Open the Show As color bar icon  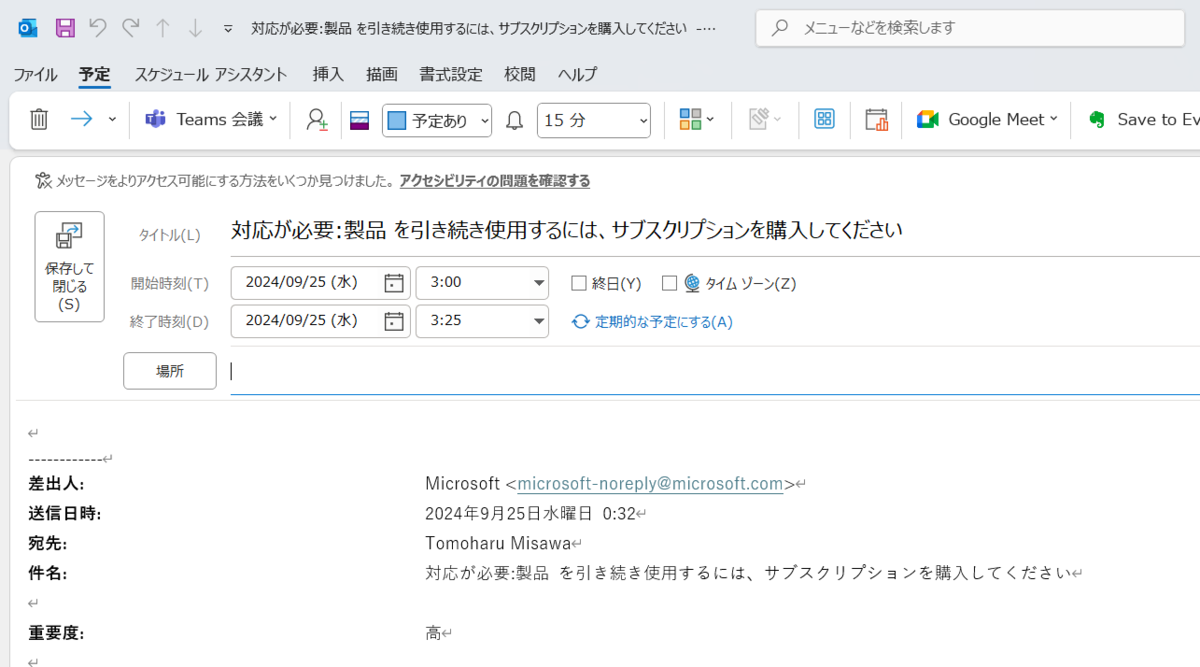tap(360, 120)
